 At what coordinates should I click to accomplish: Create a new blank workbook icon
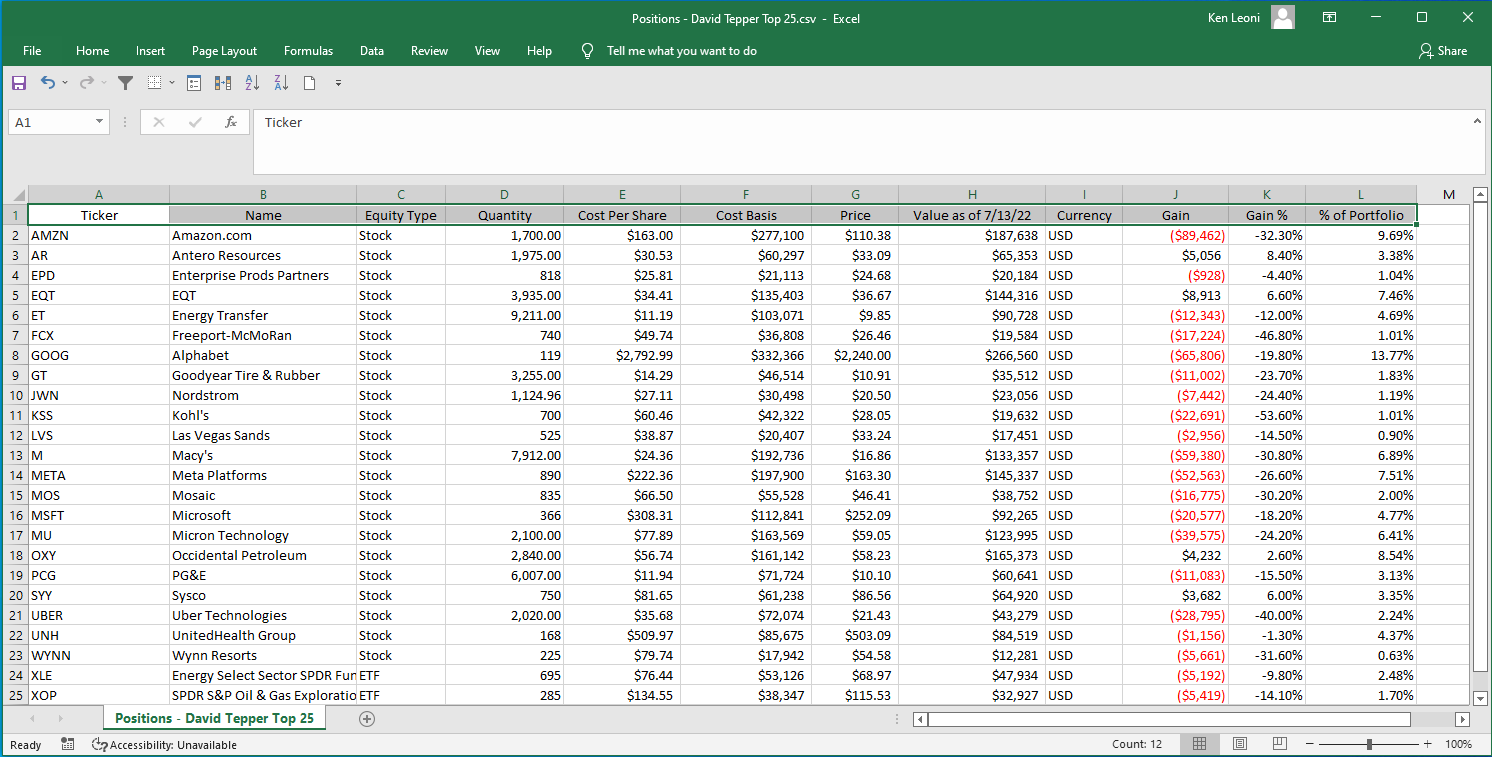(310, 83)
